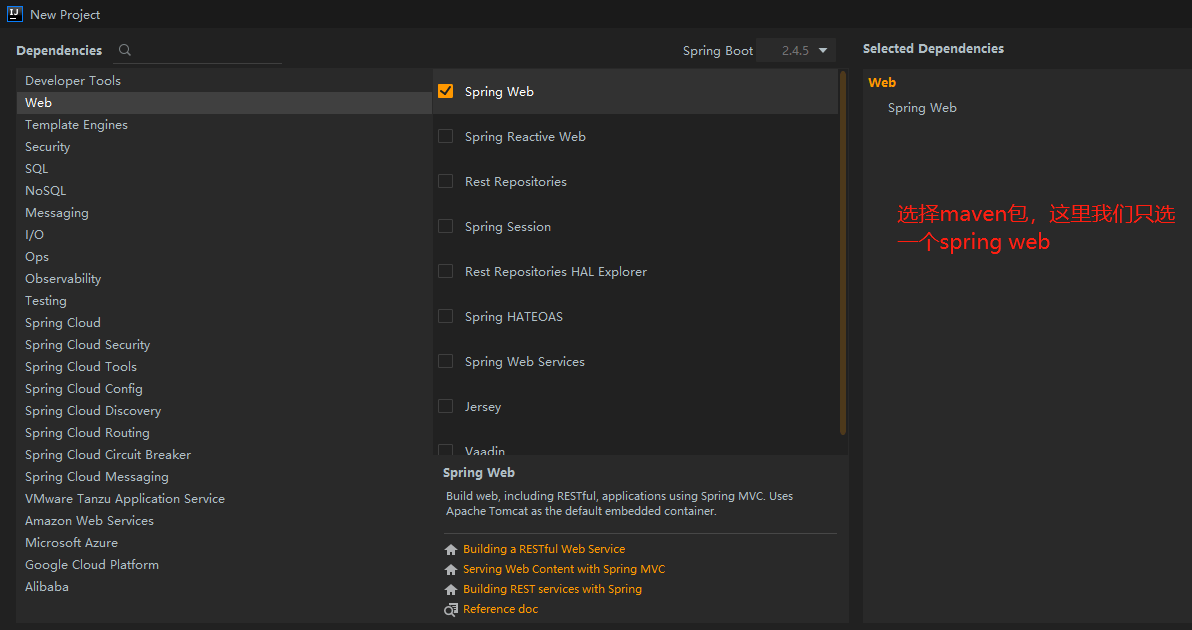Viewport: 1192px width, 630px height.
Task: Click the IntelliJ IDEA logo icon
Action: click(x=15, y=14)
